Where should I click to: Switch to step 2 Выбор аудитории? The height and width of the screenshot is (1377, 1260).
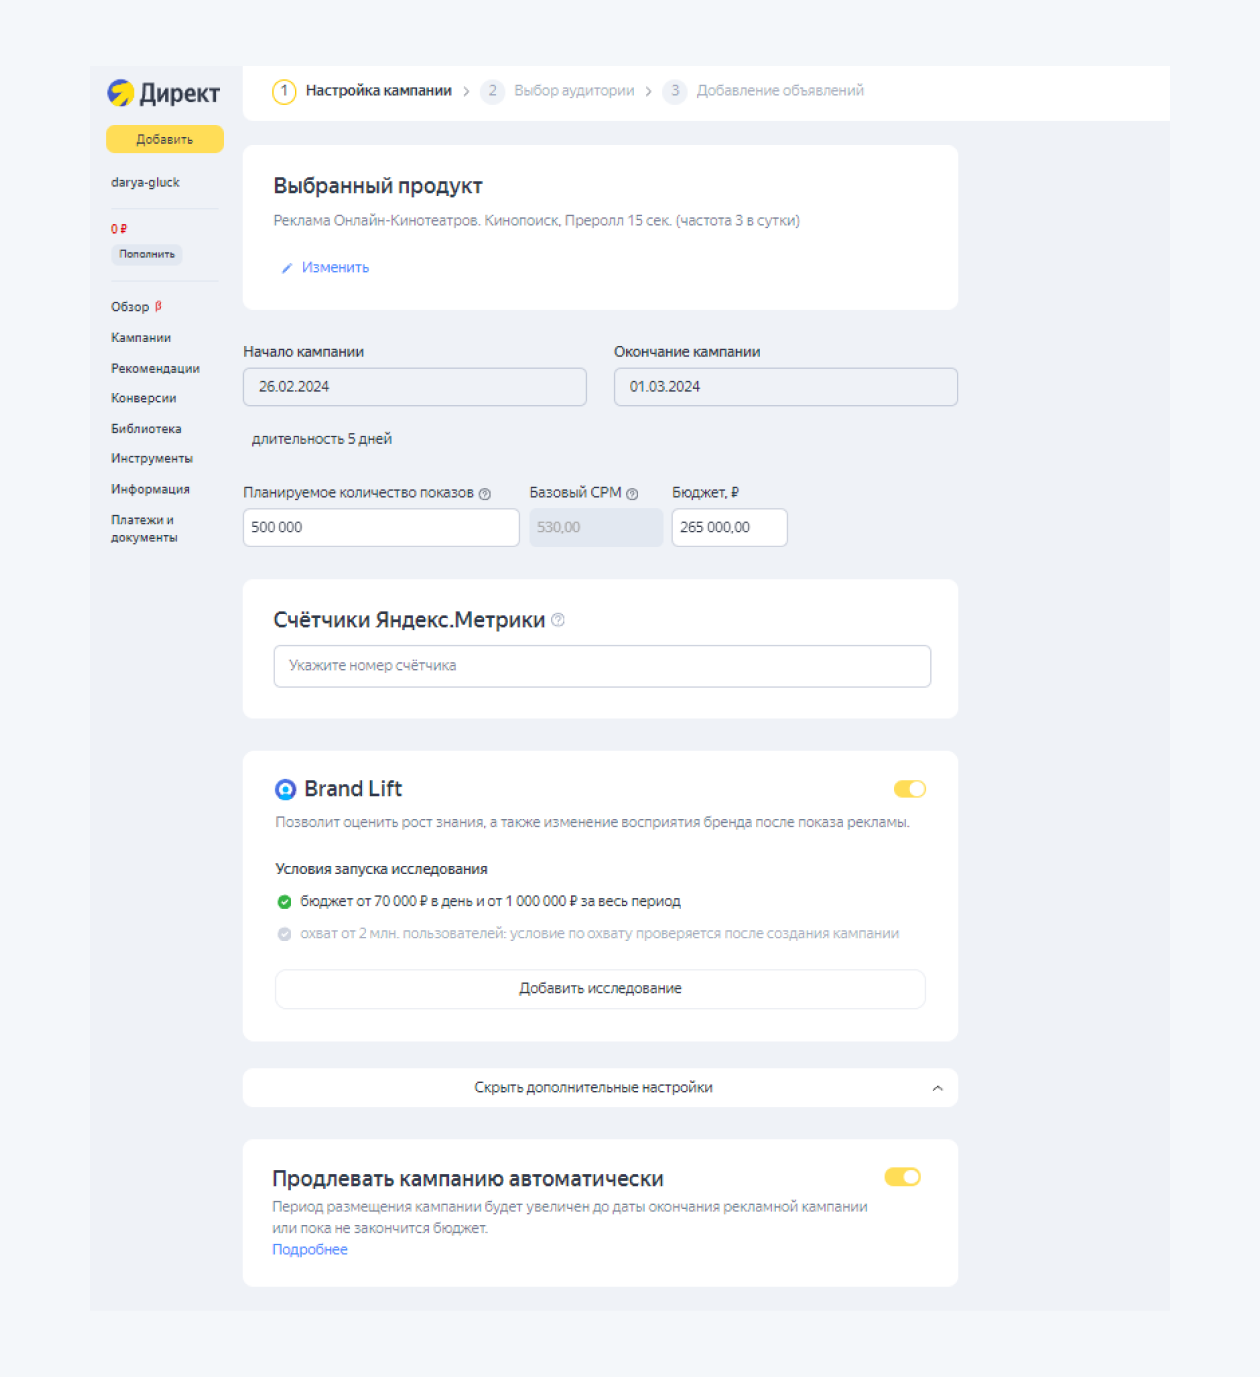coord(573,90)
